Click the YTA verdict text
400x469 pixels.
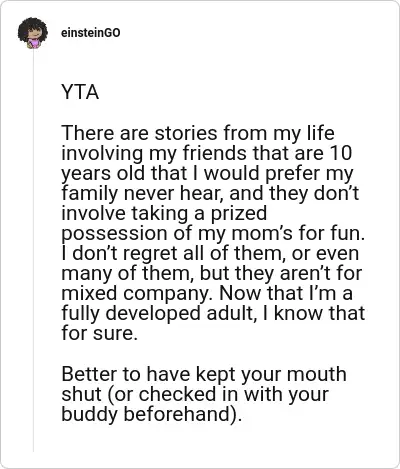coord(80,92)
